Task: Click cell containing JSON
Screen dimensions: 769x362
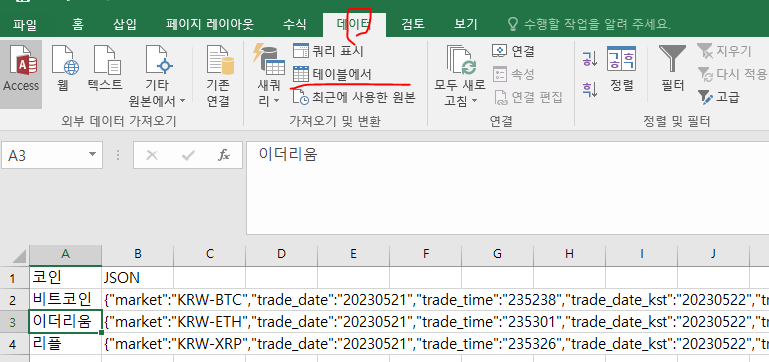Action: [x=138, y=278]
